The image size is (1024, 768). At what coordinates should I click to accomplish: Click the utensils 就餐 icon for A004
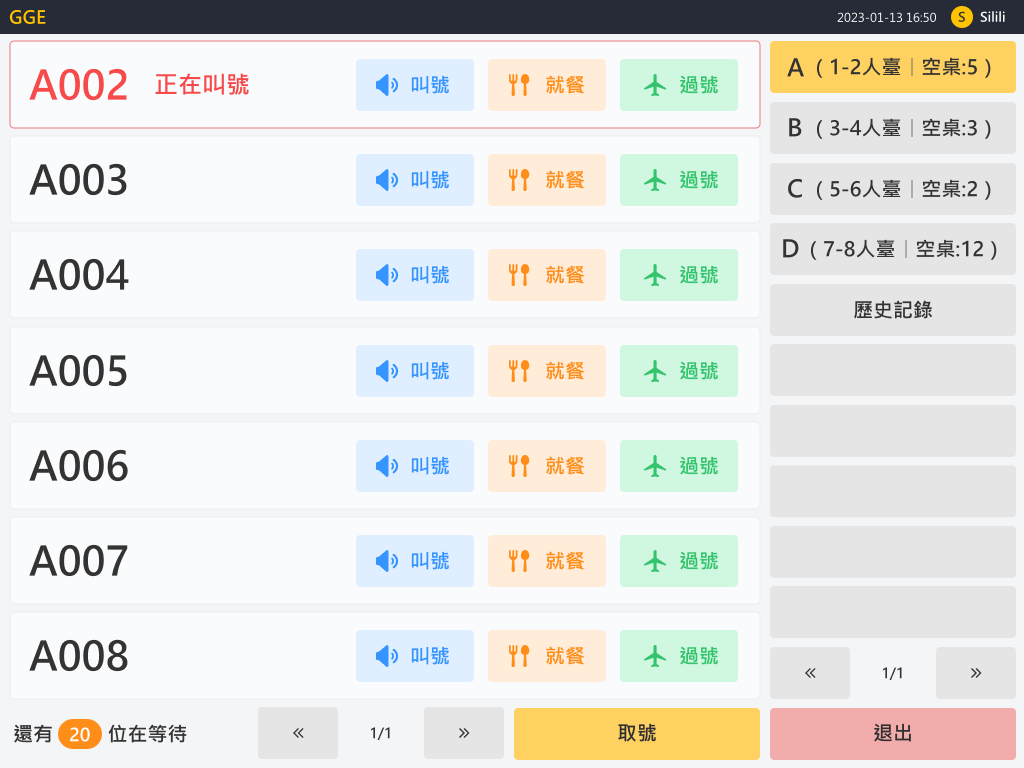(x=518, y=275)
